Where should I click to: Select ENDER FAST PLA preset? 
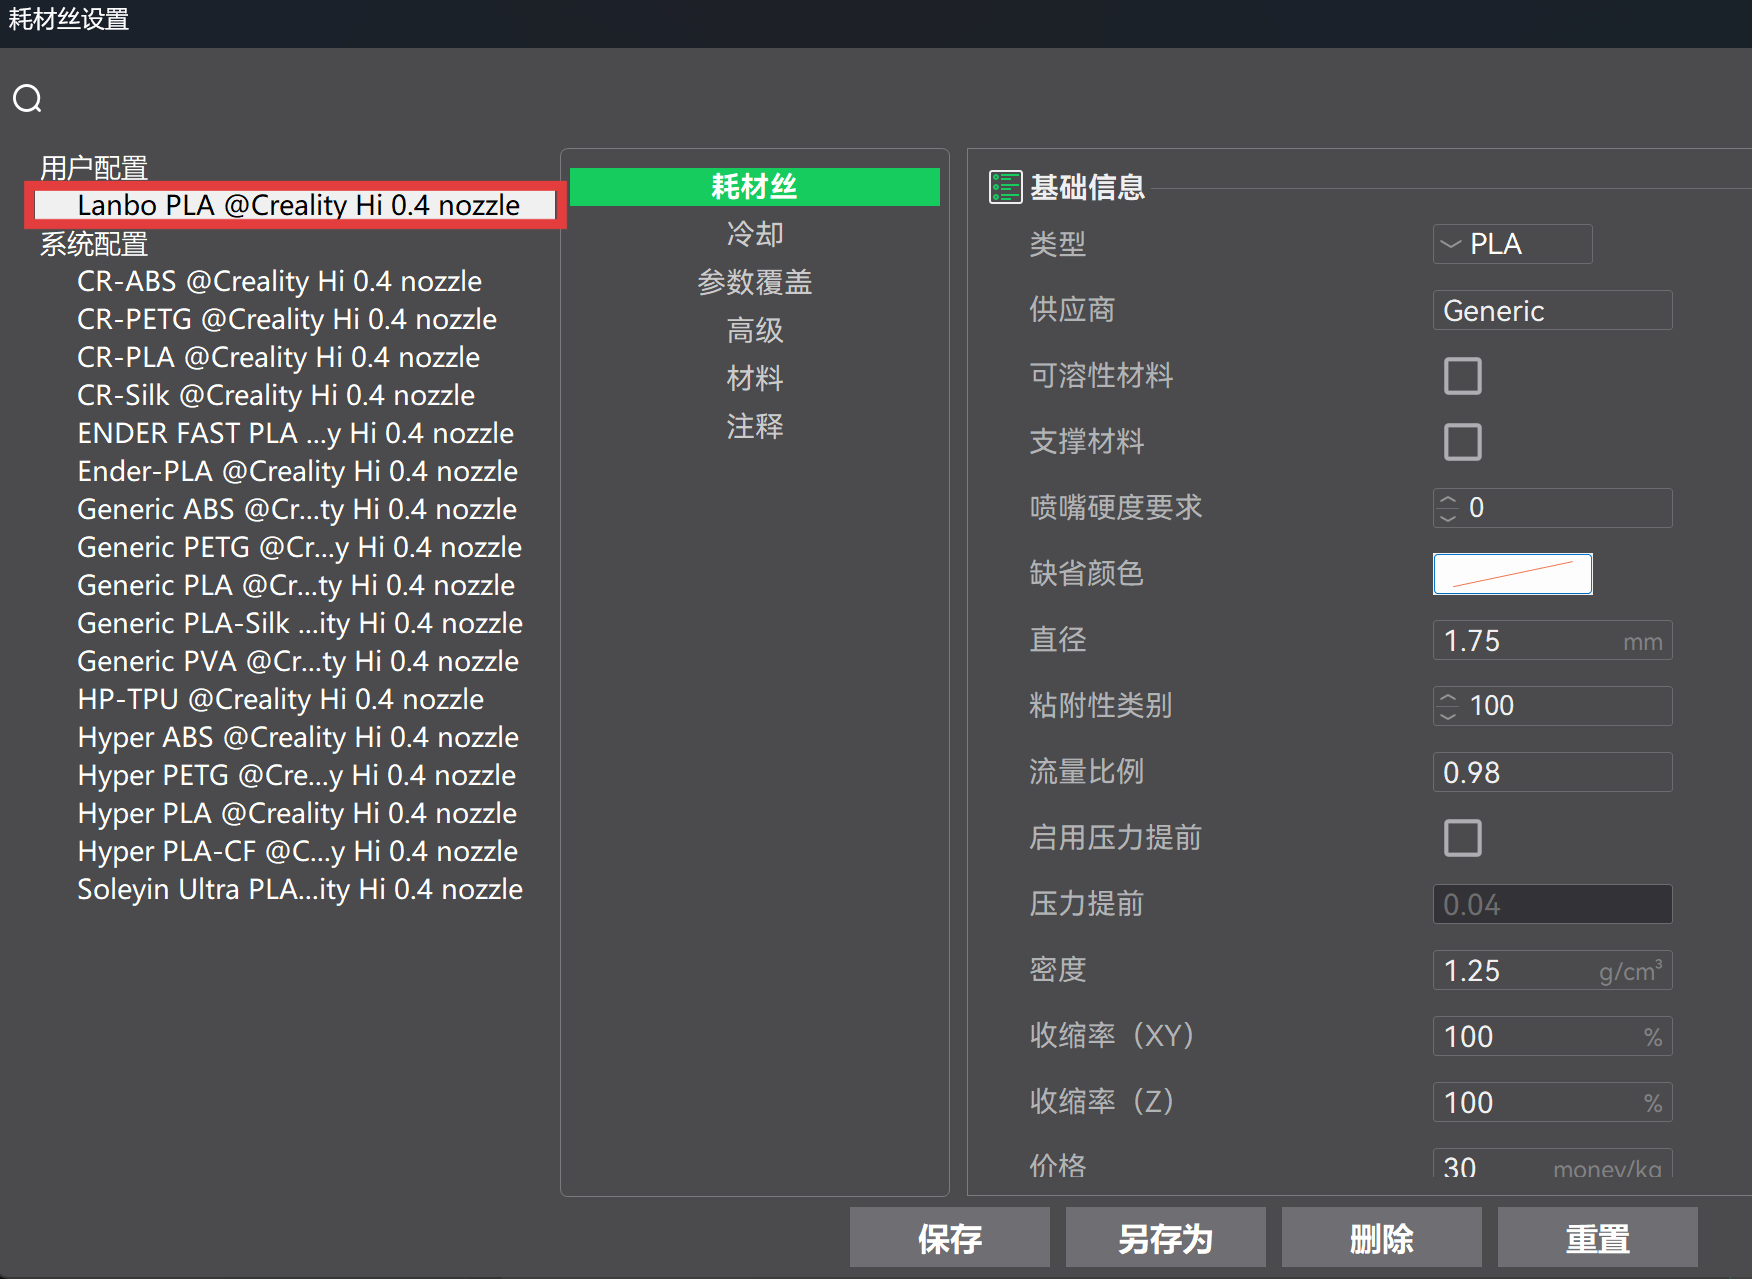[x=296, y=434]
